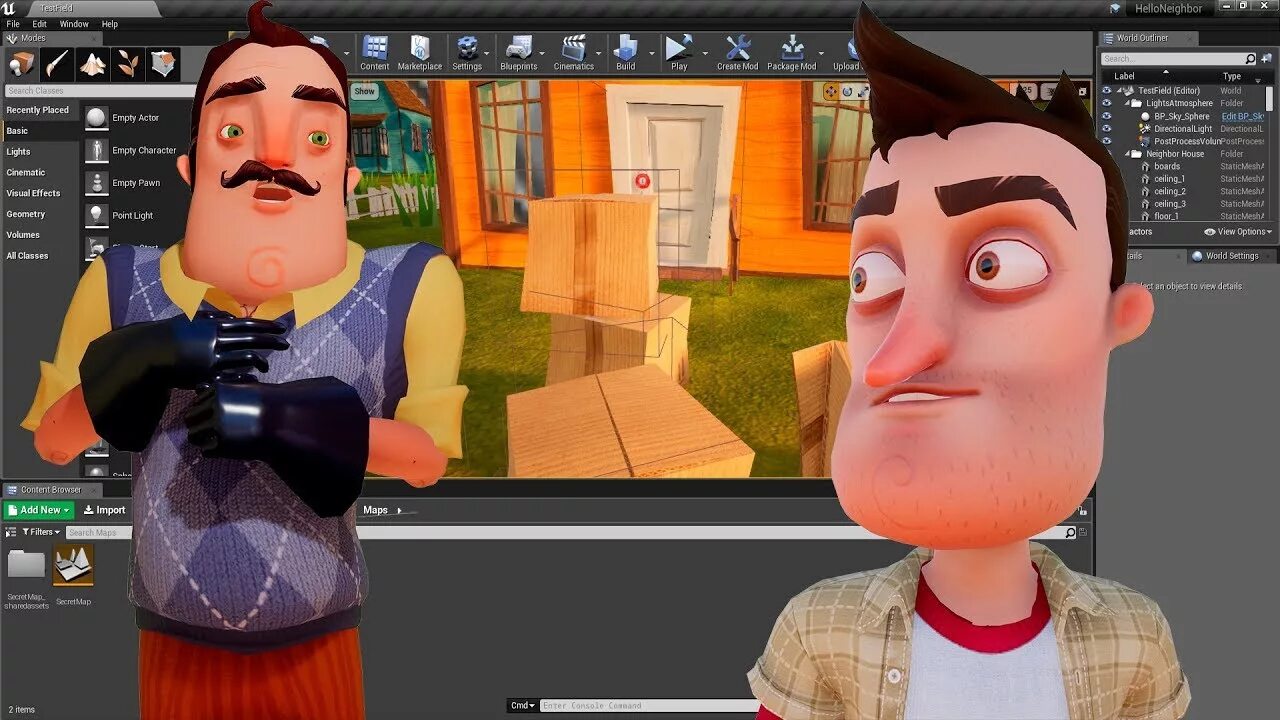Open the SecretMap_sharedassets folder
Image resolution: width=1280 pixels, height=720 pixels.
point(26,565)
